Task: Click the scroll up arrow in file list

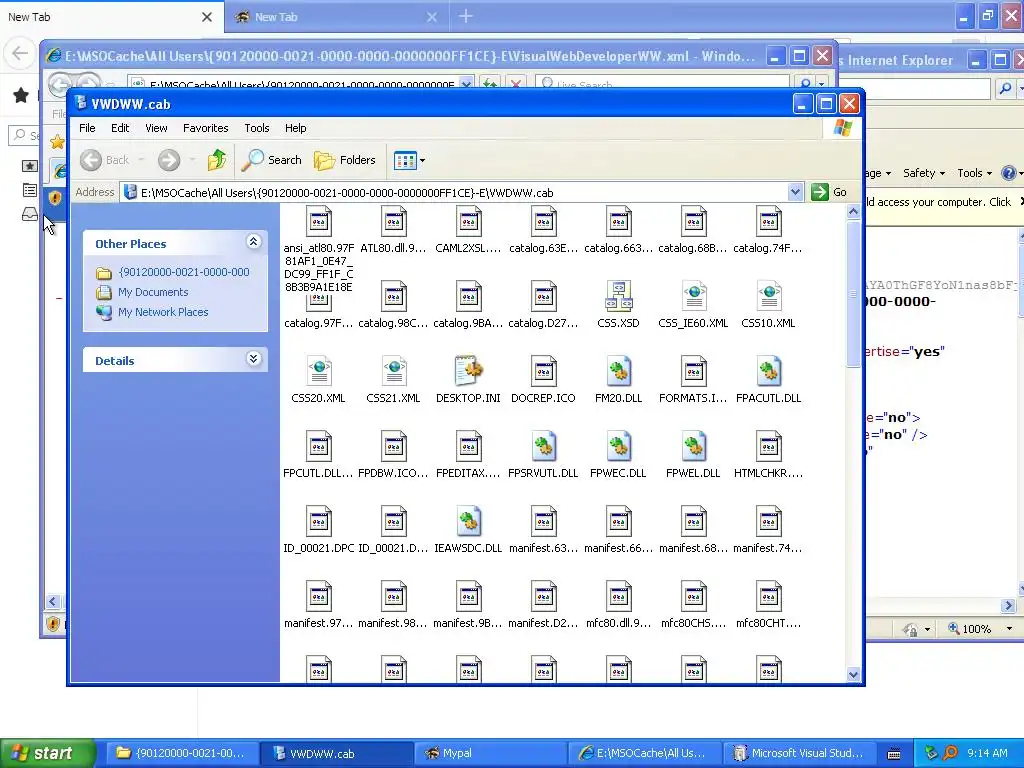Action: tap(853, 212)
